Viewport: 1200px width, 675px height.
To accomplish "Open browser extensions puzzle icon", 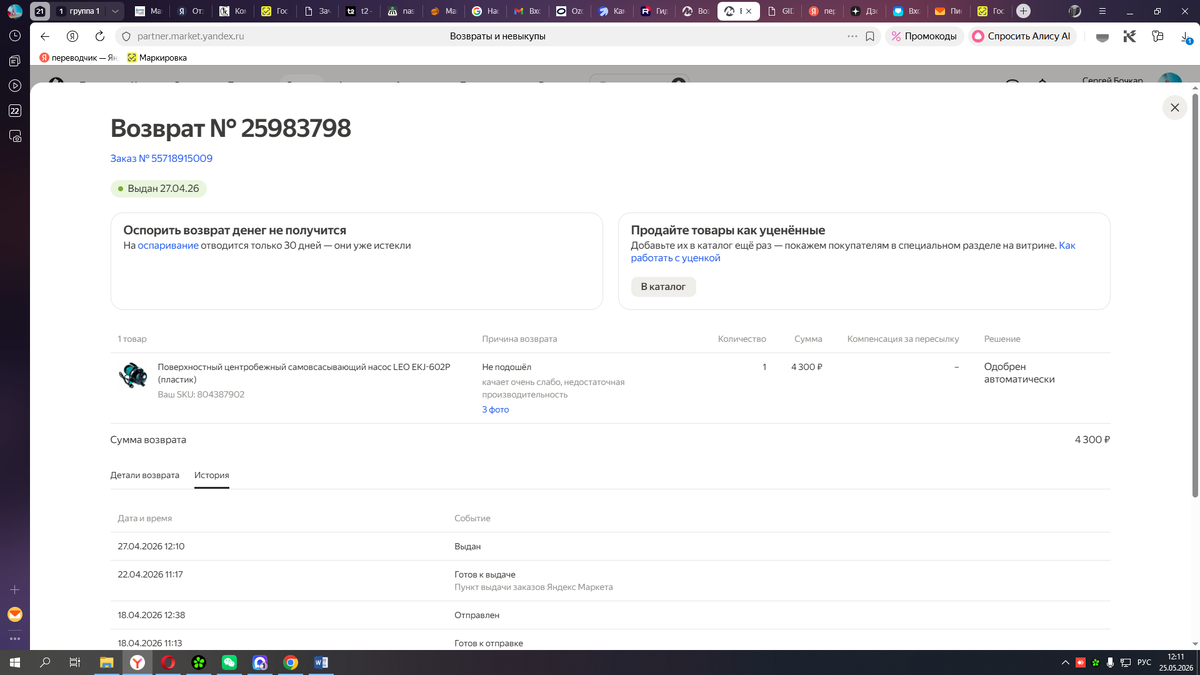I will pos(1157,36).
